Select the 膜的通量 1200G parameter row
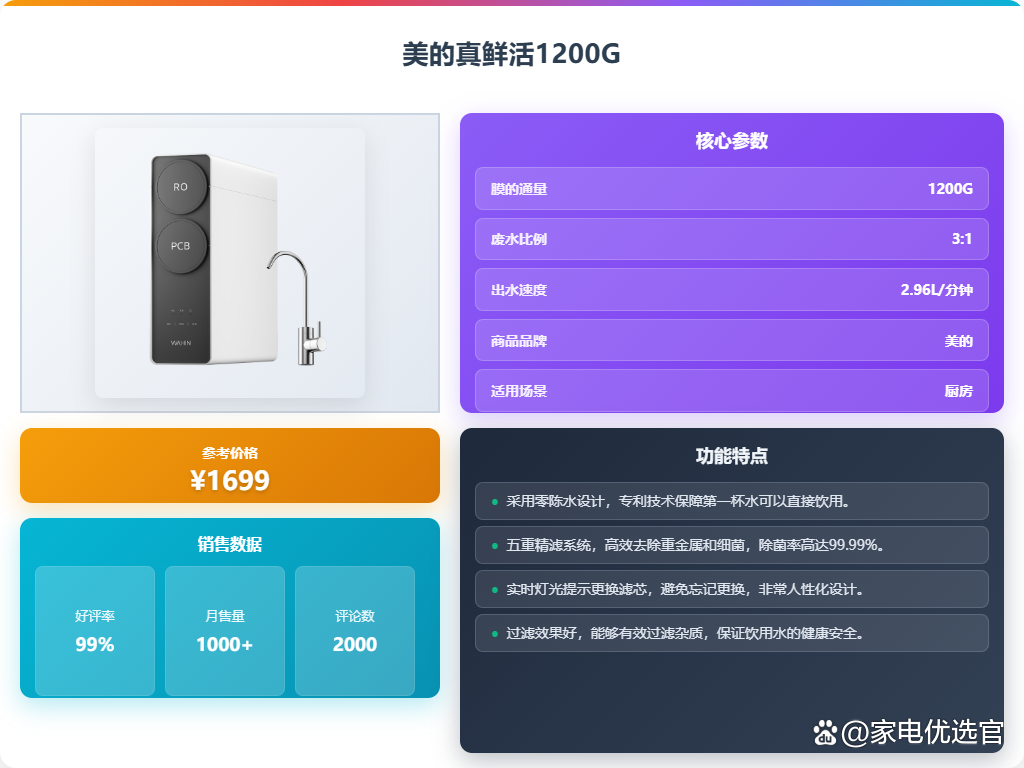This screenshot has height=768, width=1024. click(731, 189)
